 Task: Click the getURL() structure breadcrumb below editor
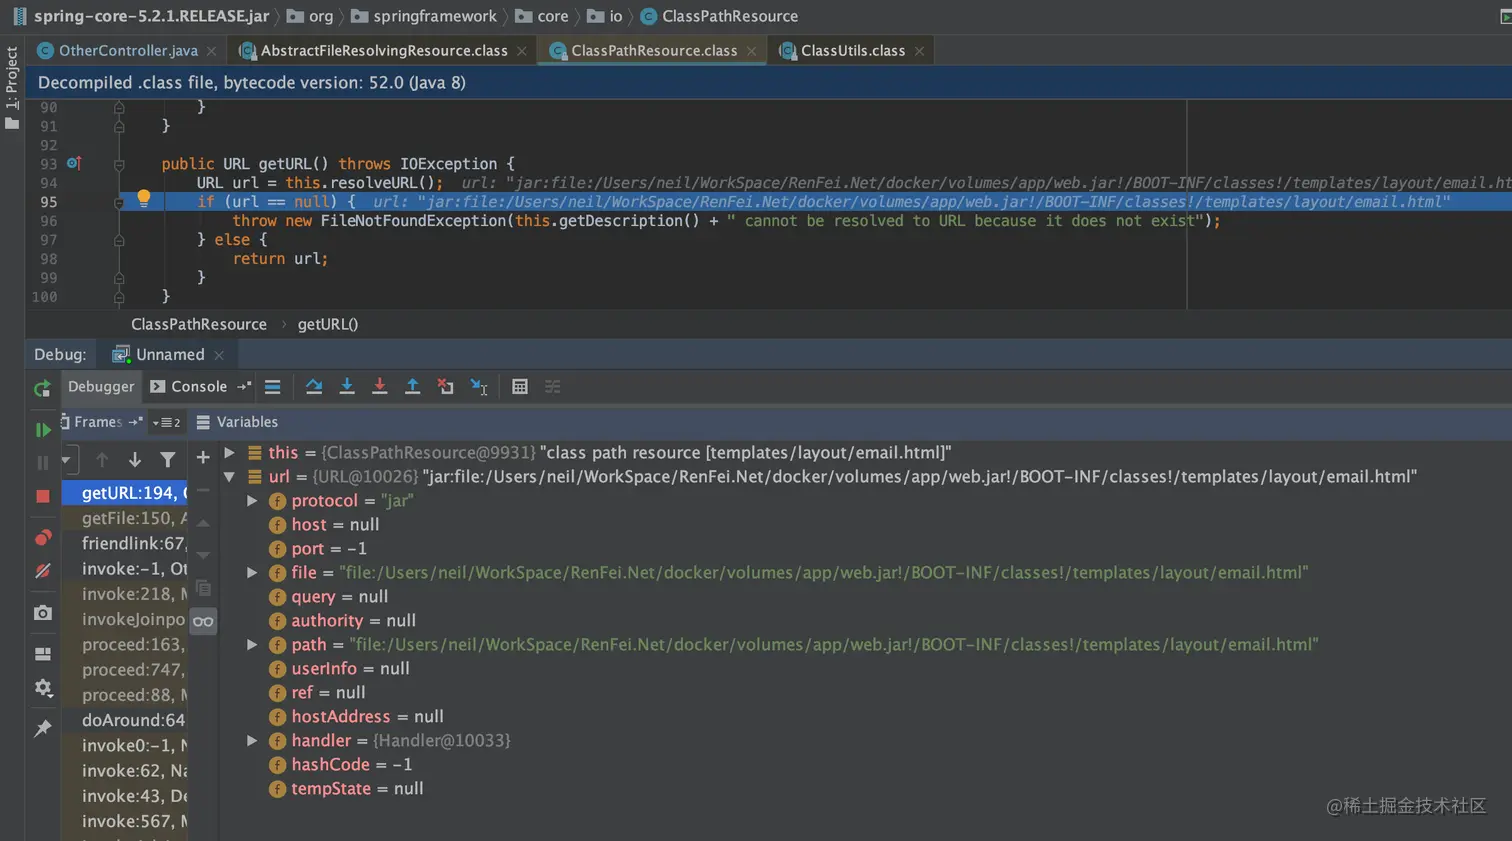[328, 324]
